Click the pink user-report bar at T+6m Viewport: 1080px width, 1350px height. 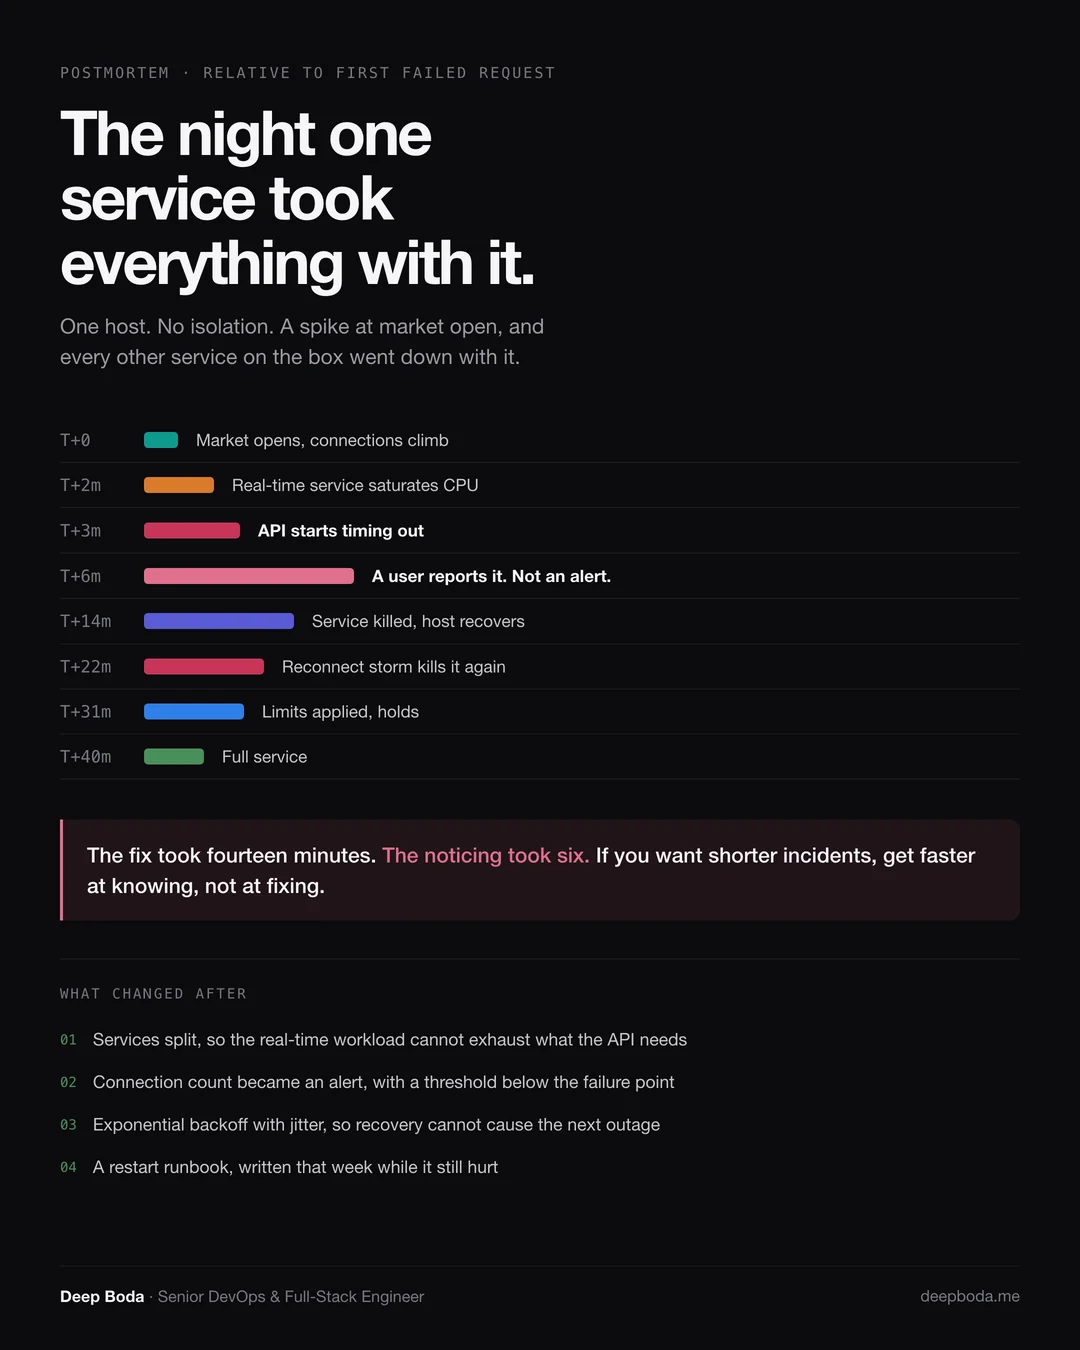249,576
